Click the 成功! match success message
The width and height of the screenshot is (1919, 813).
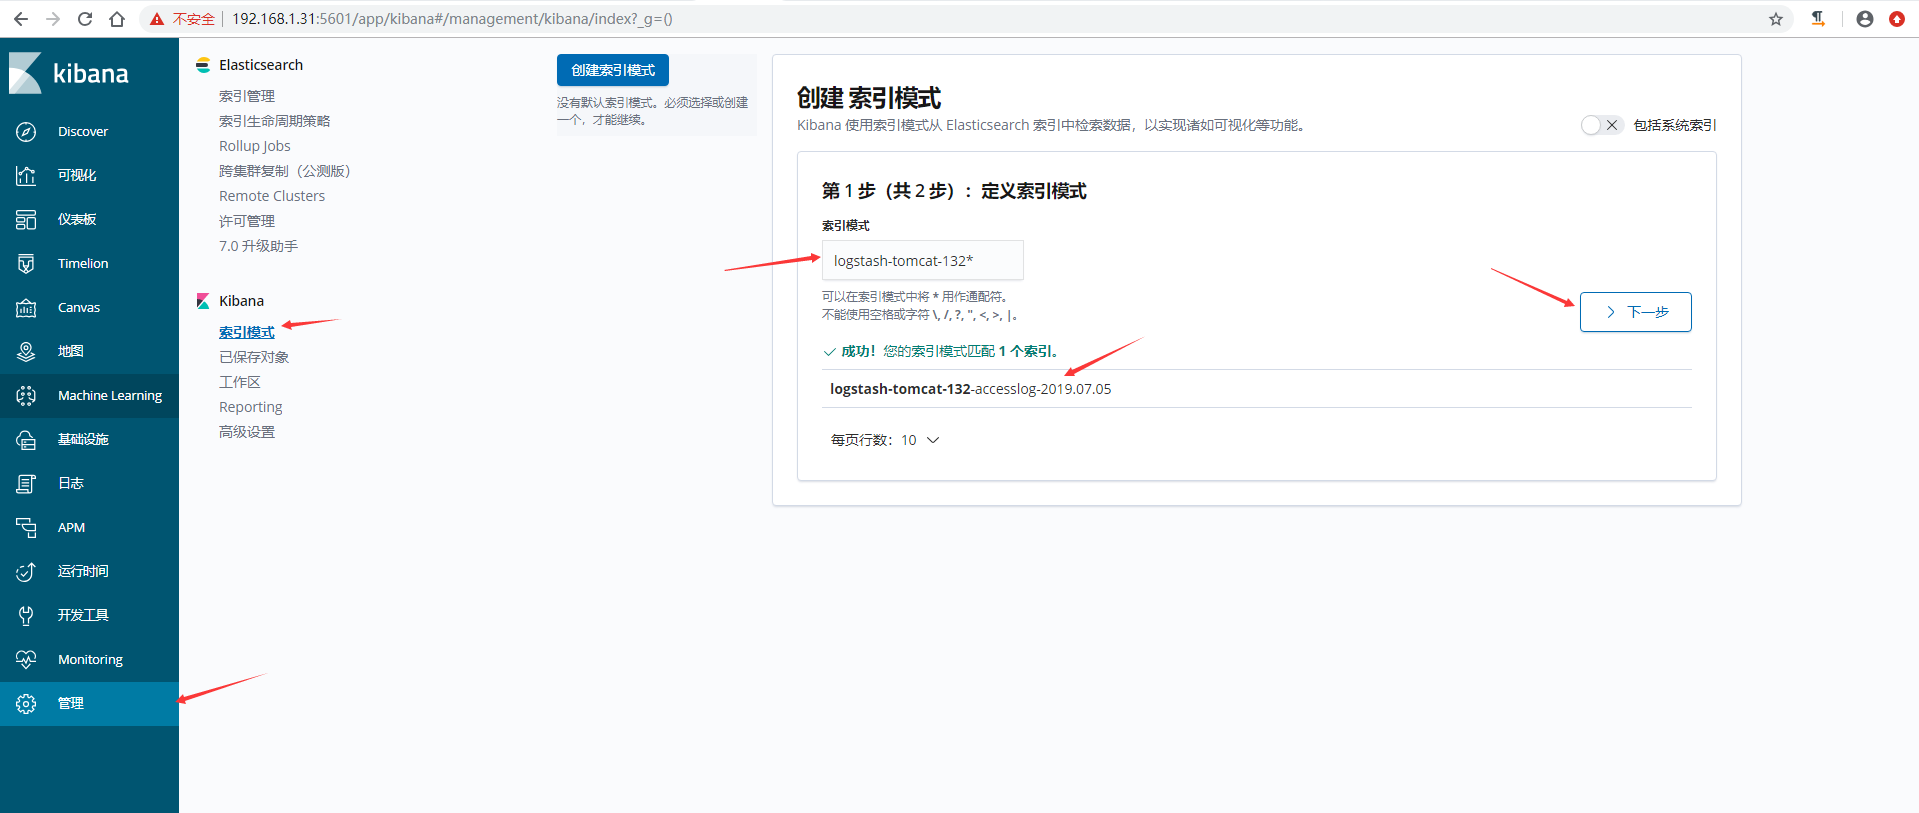tap(940, 351)
